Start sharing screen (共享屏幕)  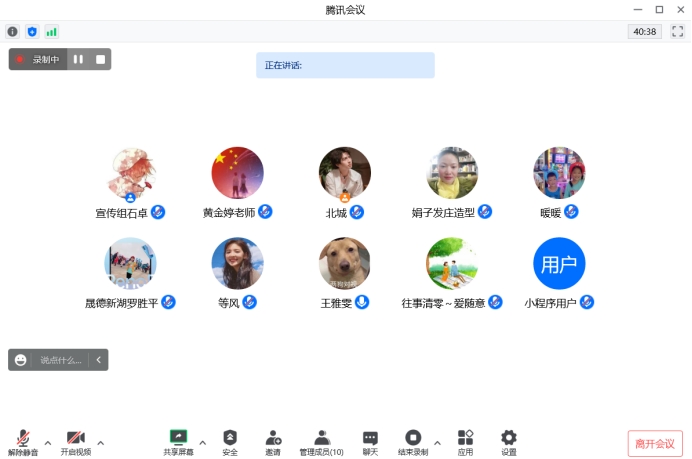click(179, 441)
